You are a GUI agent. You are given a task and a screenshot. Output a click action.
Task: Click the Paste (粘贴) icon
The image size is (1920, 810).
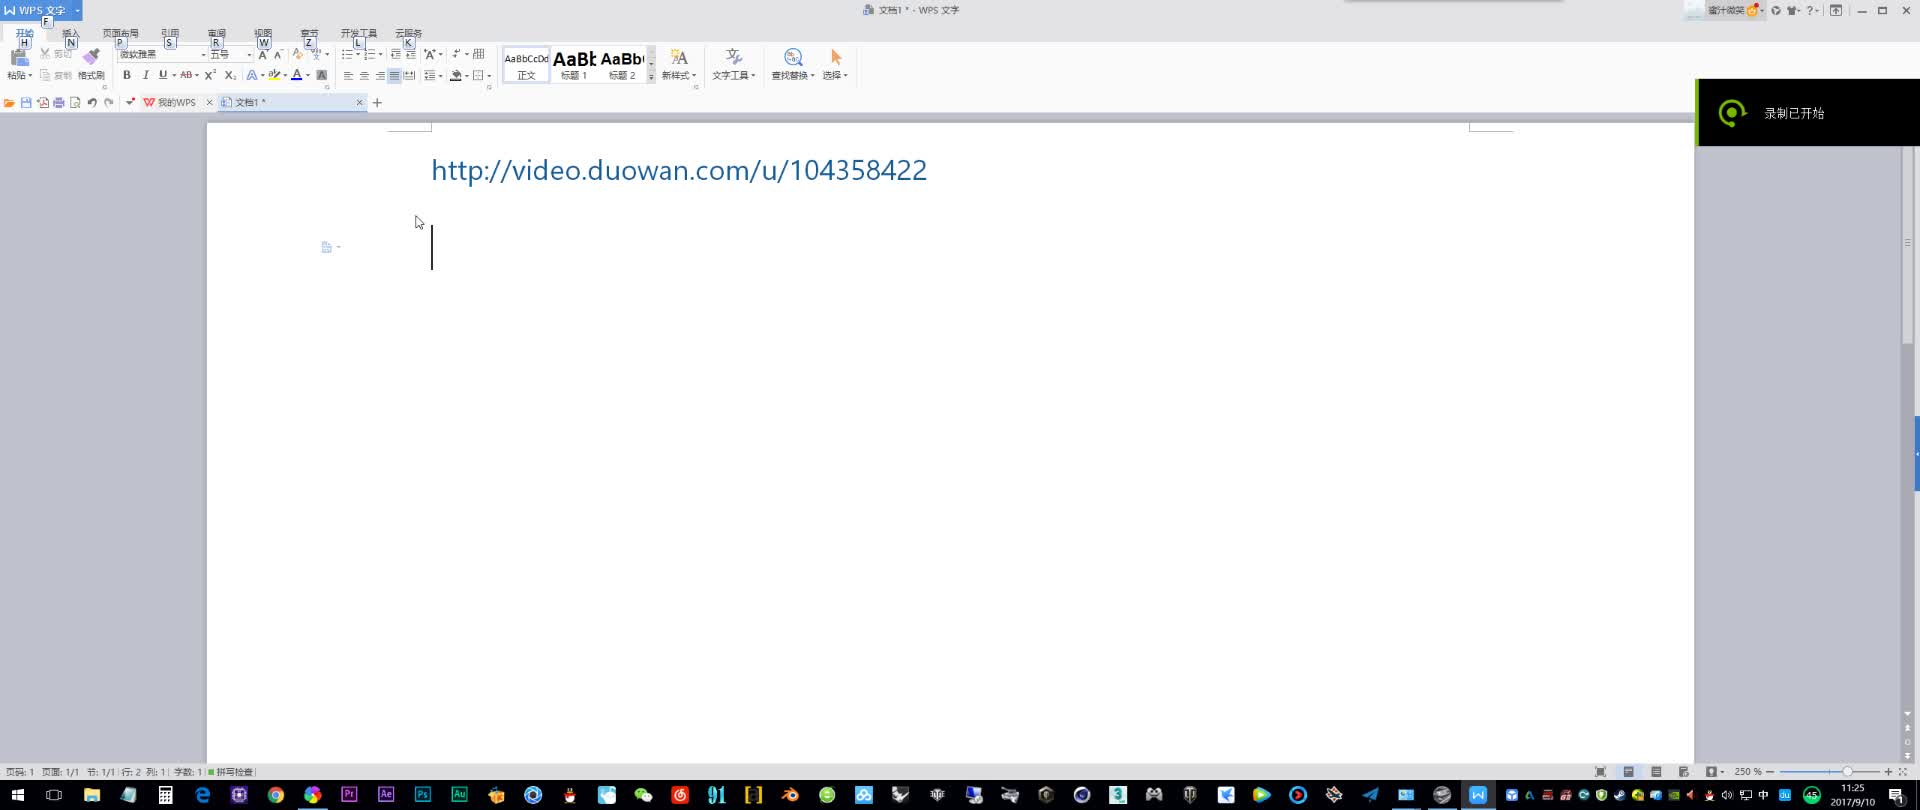click(x=19, y=57)
